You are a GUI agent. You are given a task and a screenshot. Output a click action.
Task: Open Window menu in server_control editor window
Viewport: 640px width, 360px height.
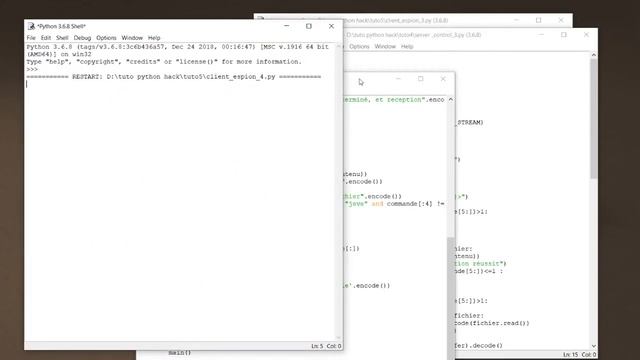pyautogui.click(x=385, y=47)
